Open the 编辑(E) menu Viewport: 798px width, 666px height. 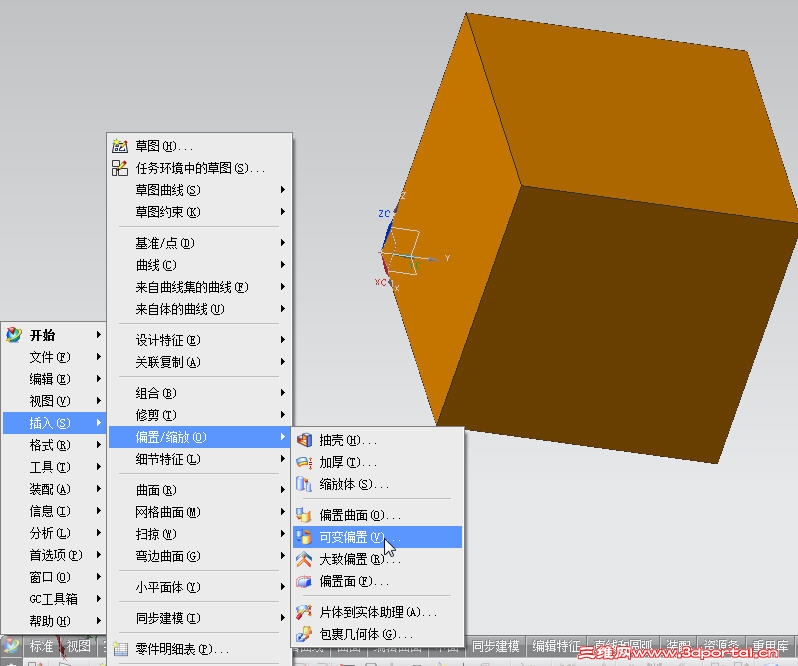tap(54, 379)
